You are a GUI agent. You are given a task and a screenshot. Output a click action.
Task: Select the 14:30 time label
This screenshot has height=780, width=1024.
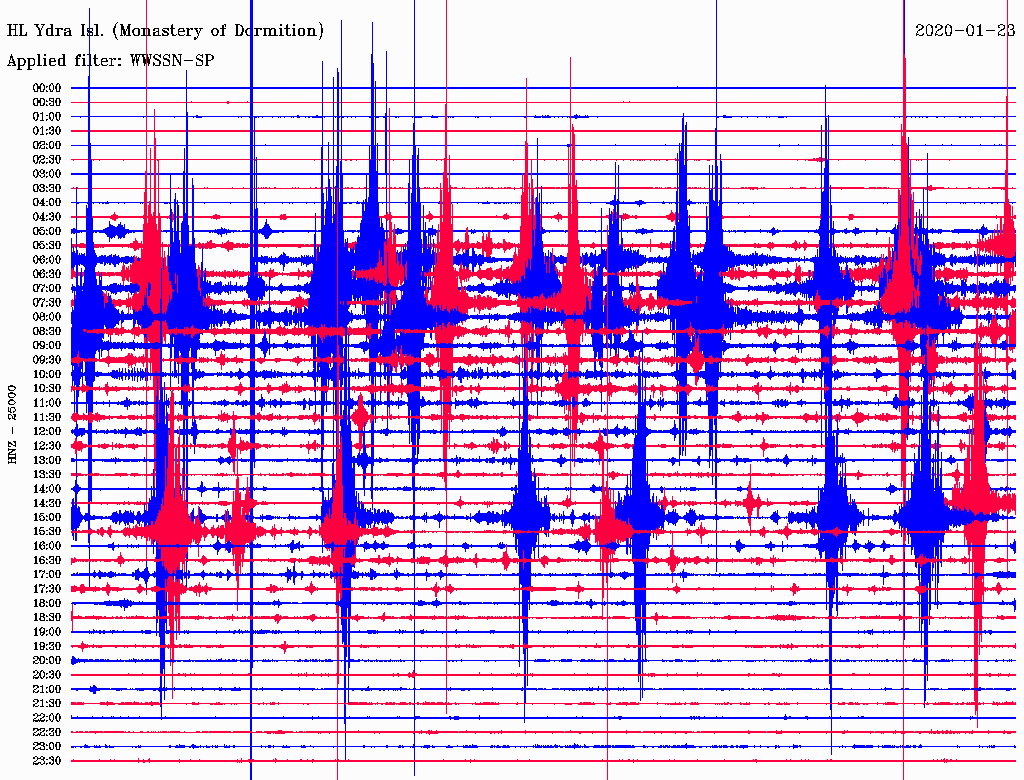(x=47, y=503)
